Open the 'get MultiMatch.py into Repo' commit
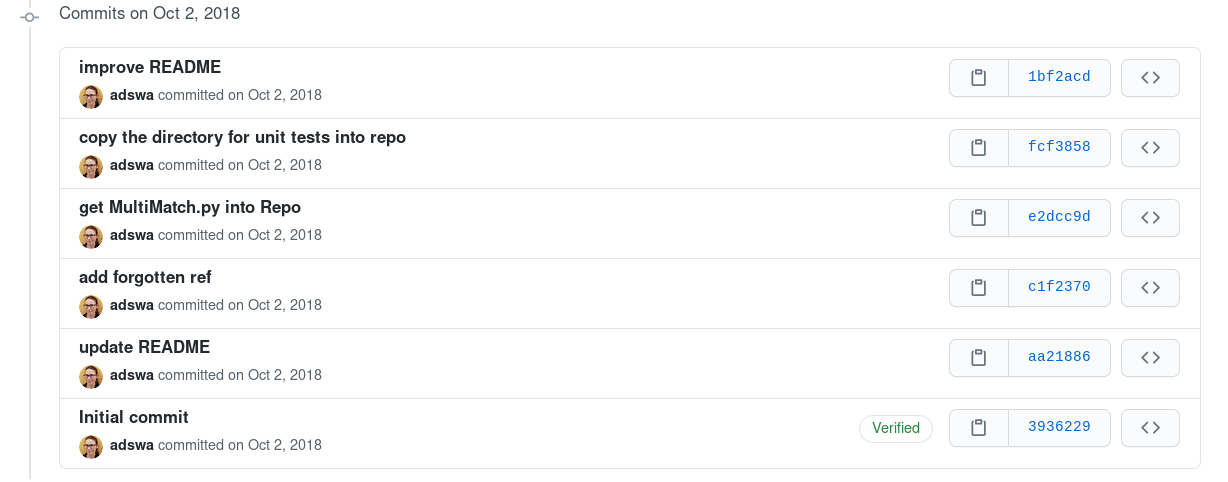This screenshot has height=482, width=1228. [190, 208]
